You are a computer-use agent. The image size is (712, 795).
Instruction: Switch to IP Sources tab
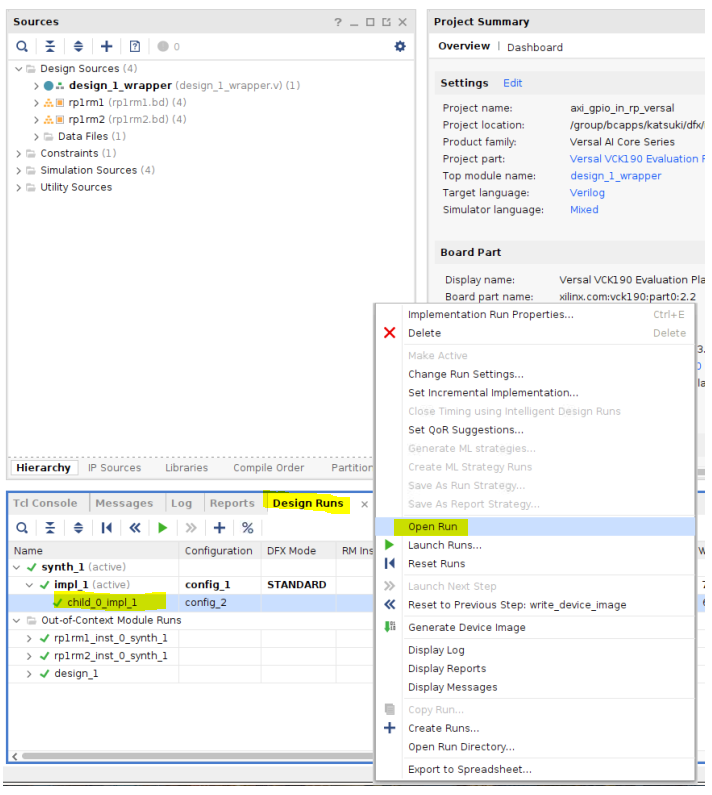tap(115, 467)
